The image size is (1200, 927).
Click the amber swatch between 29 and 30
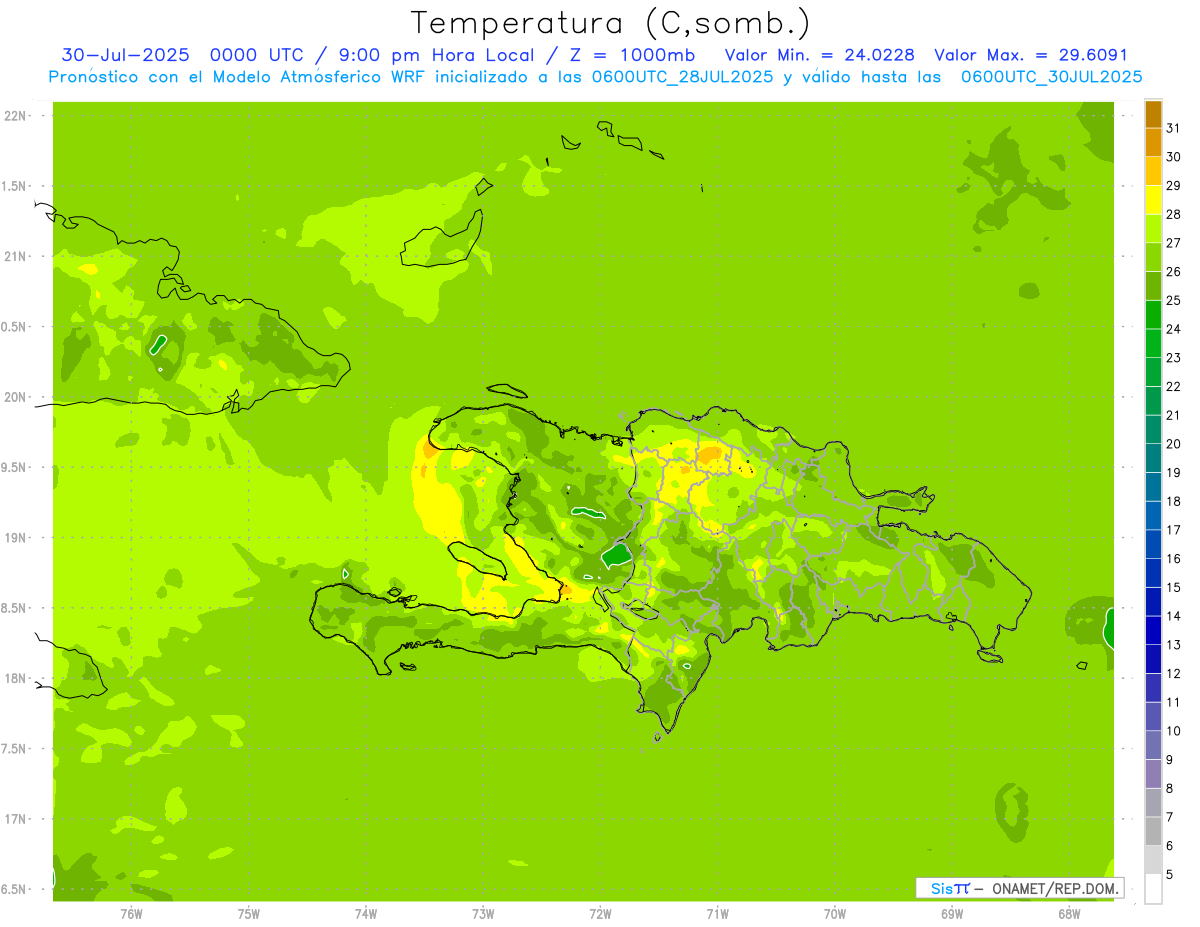(x=1153, y=171)
